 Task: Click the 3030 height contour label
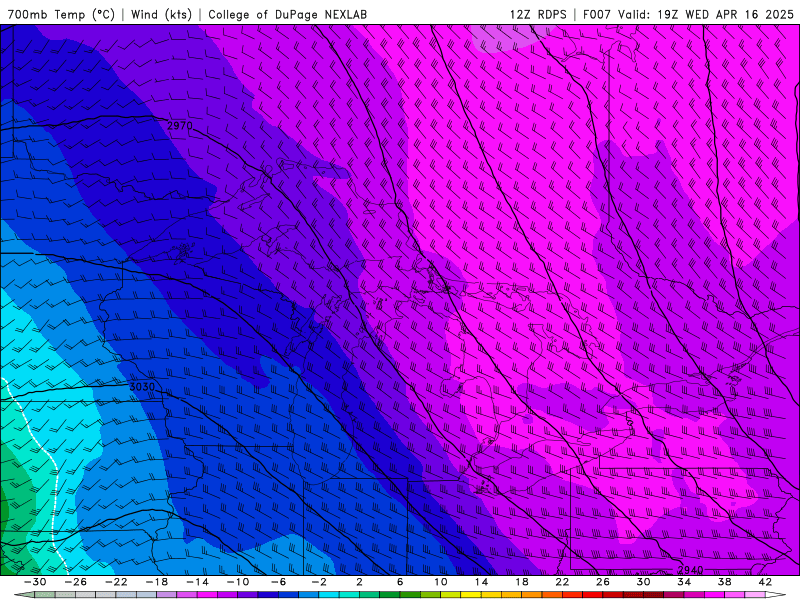coord(142,387)
